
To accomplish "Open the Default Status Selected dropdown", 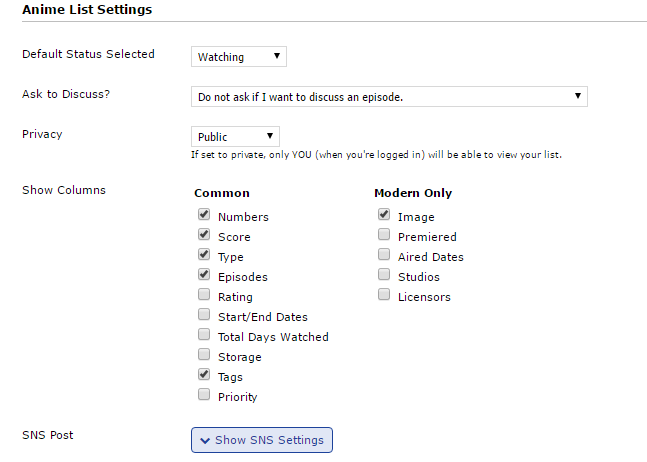I will click(238, 57).
